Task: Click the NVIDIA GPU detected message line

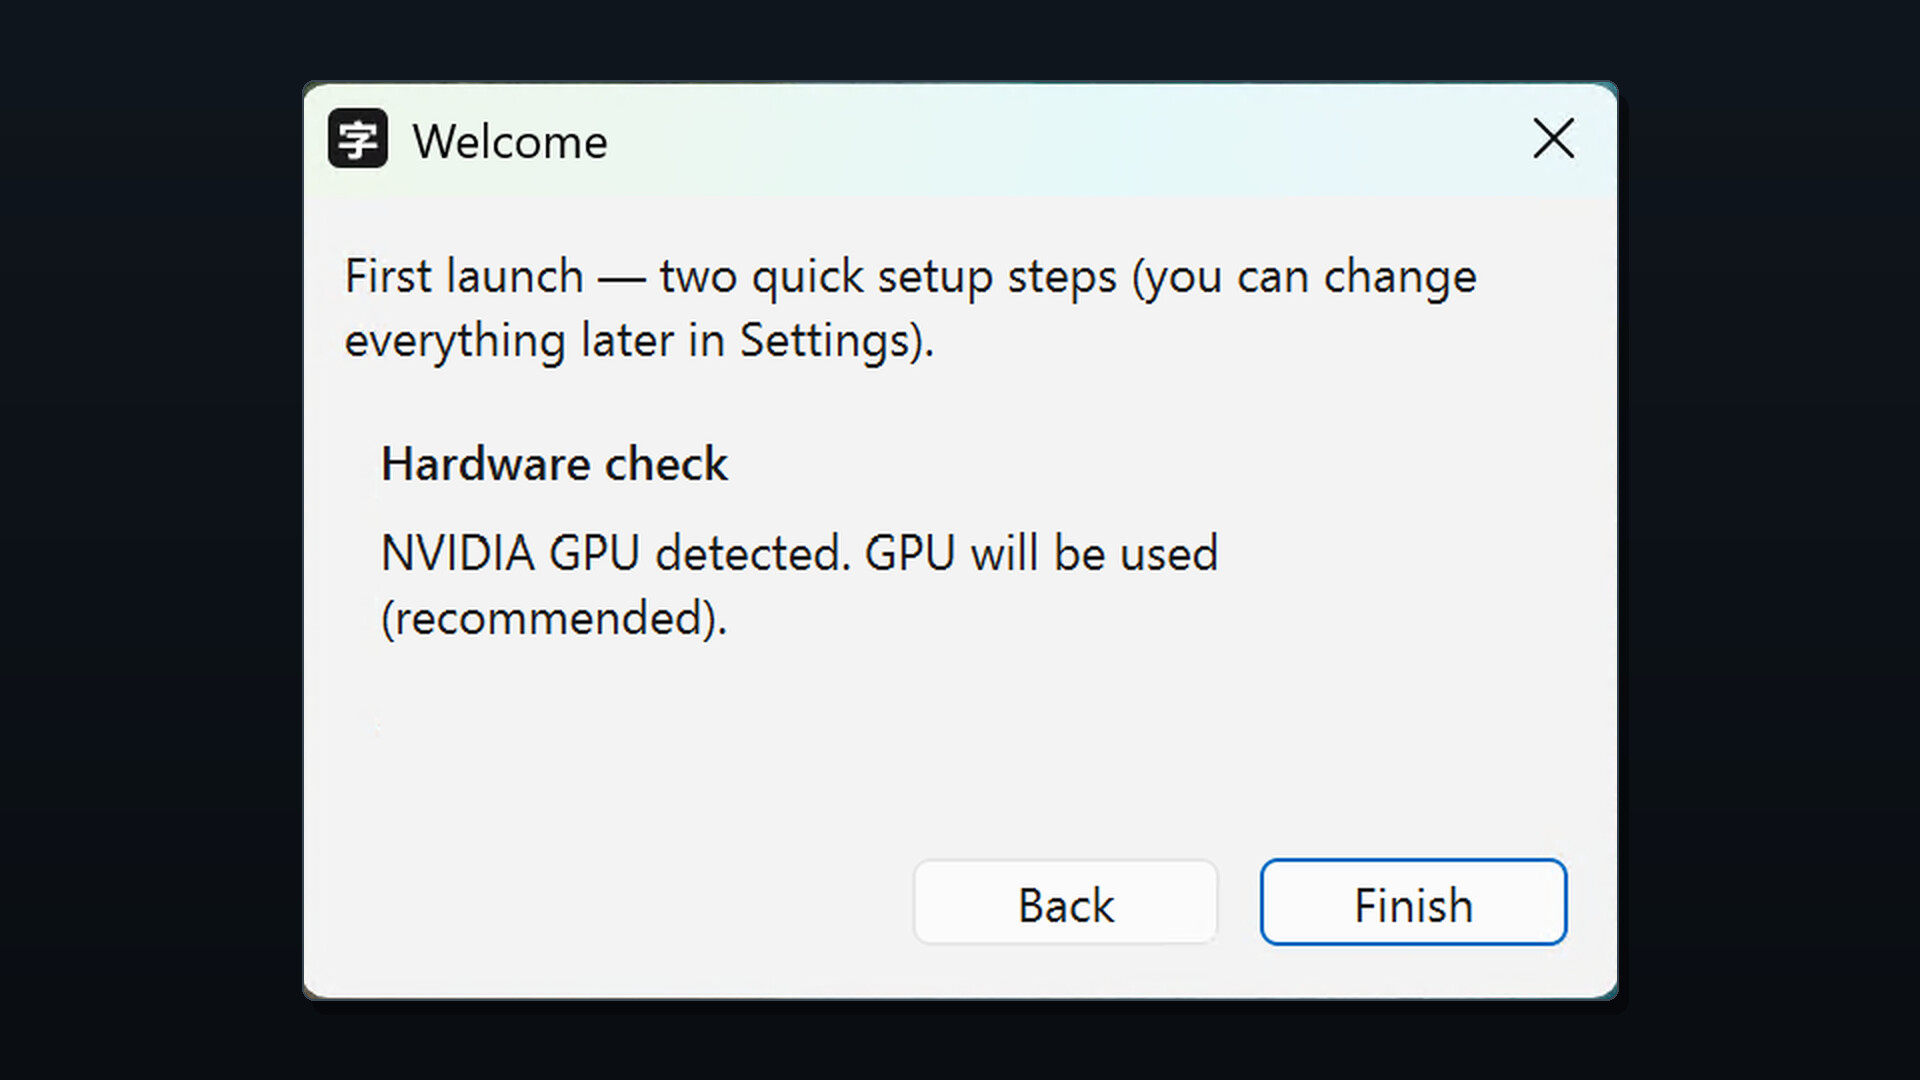Action: tap(799, 553)
